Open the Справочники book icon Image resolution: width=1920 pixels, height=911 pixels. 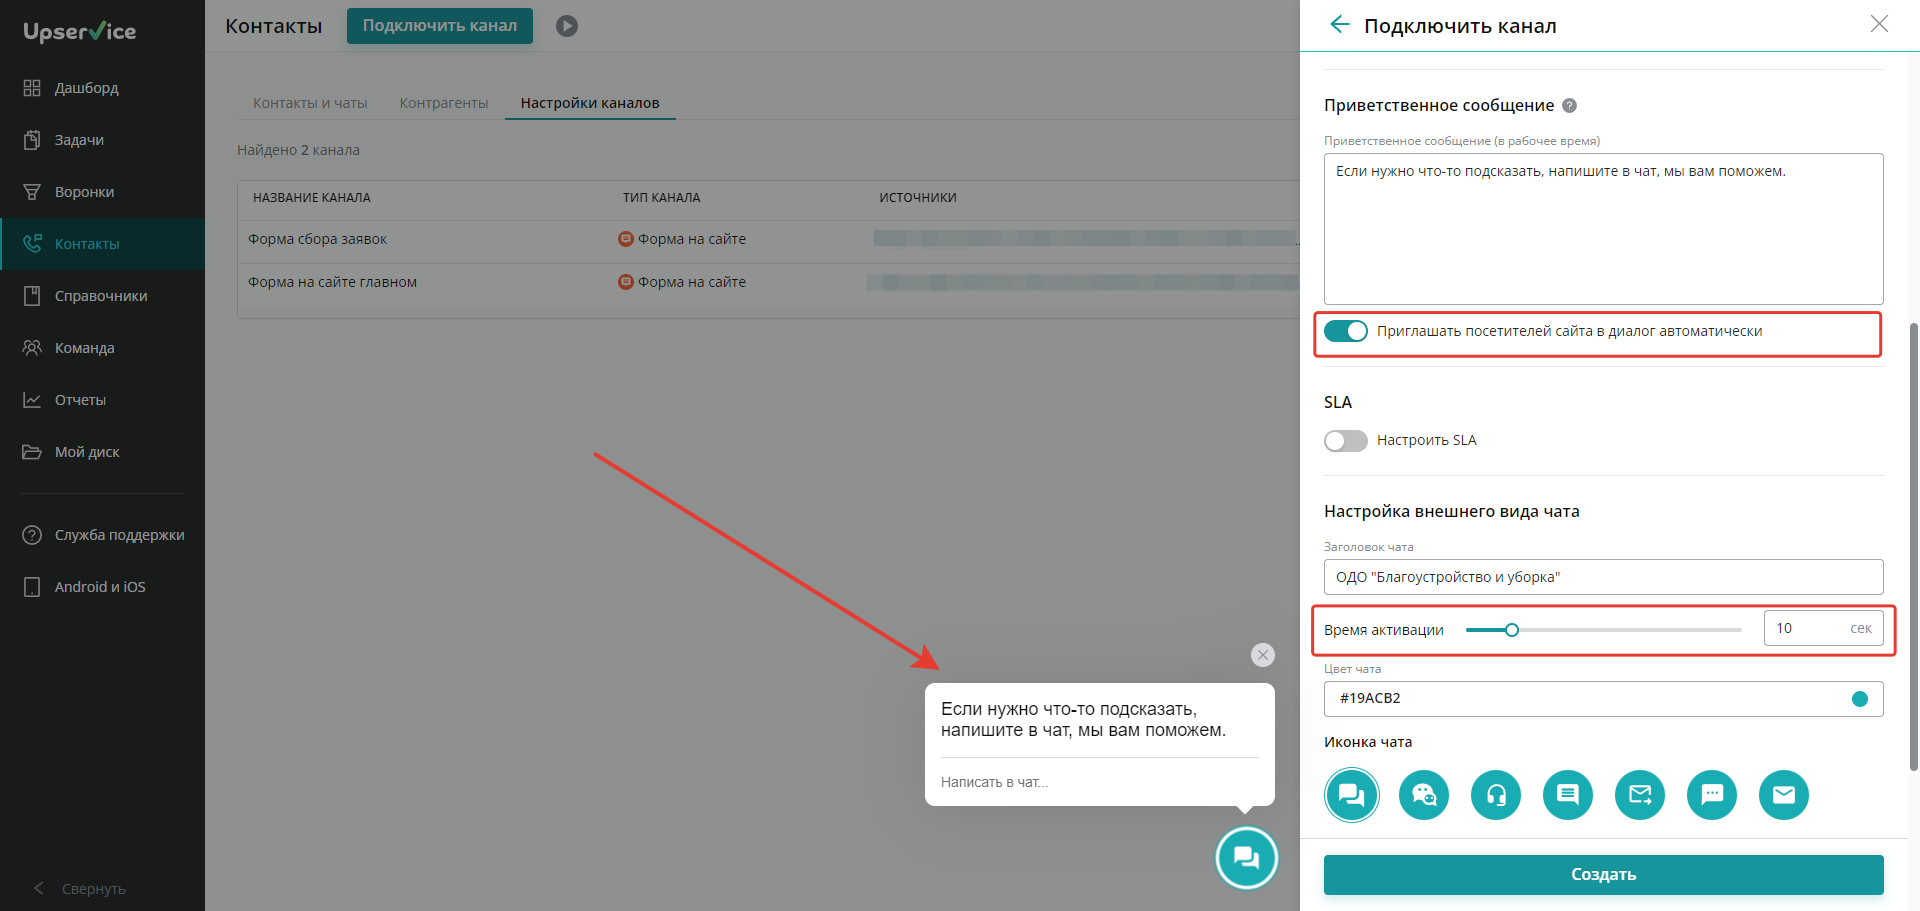[32, 296]
